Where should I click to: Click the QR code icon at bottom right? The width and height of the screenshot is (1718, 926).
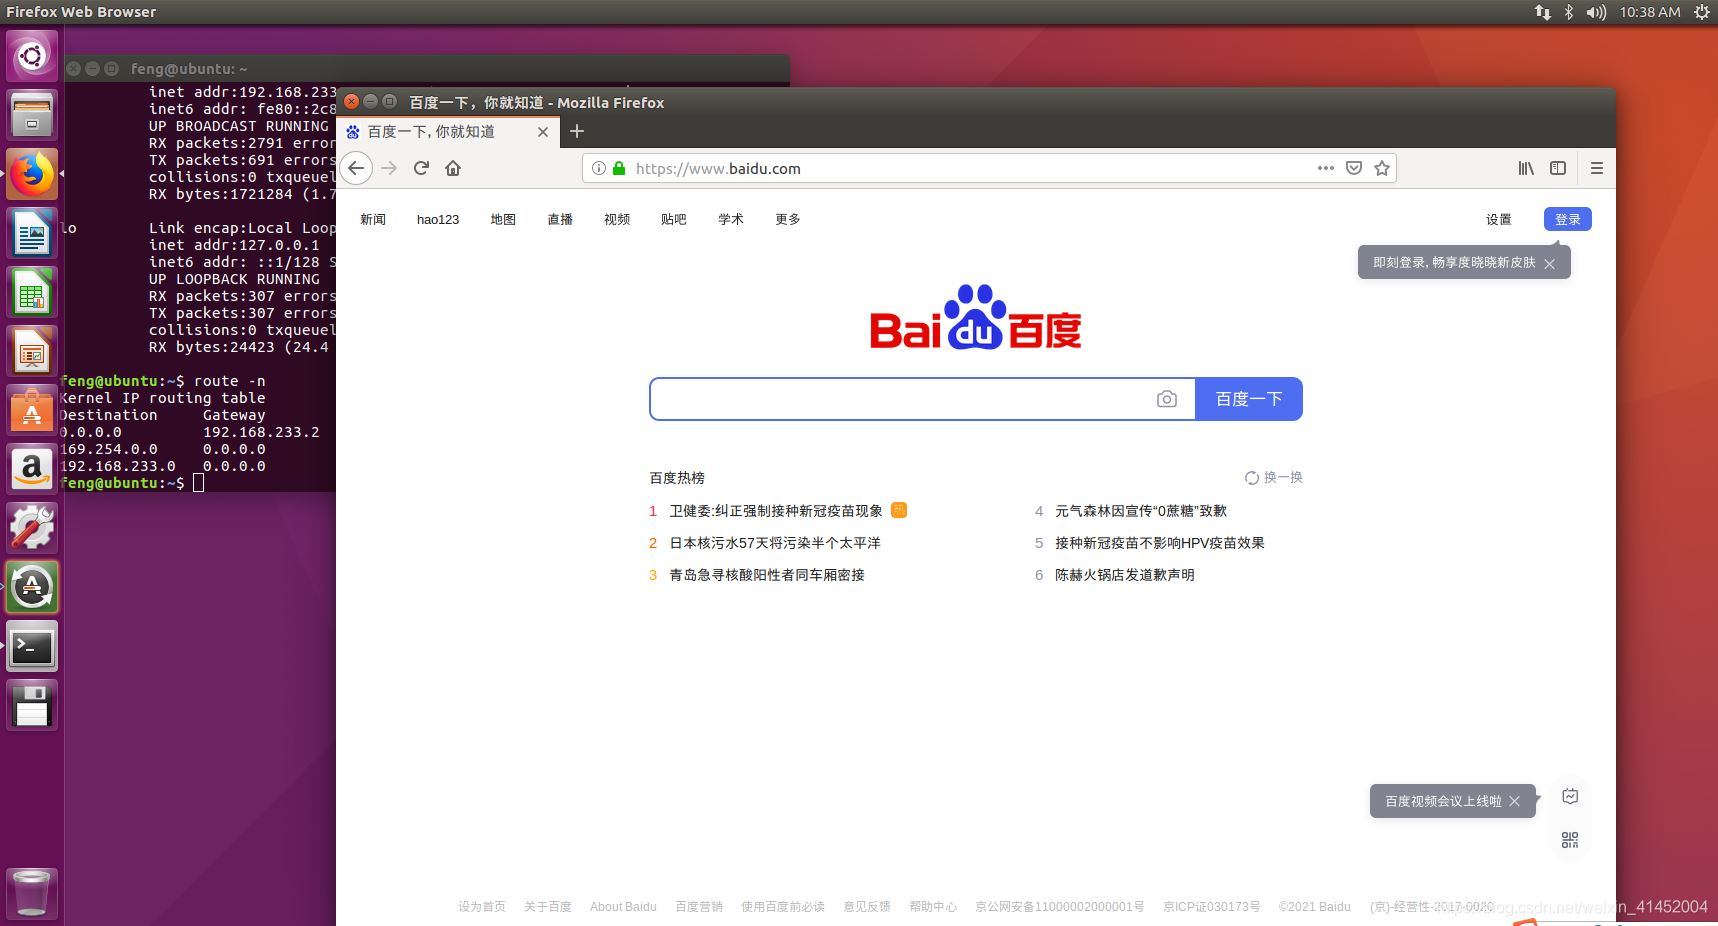point(1570,840)
